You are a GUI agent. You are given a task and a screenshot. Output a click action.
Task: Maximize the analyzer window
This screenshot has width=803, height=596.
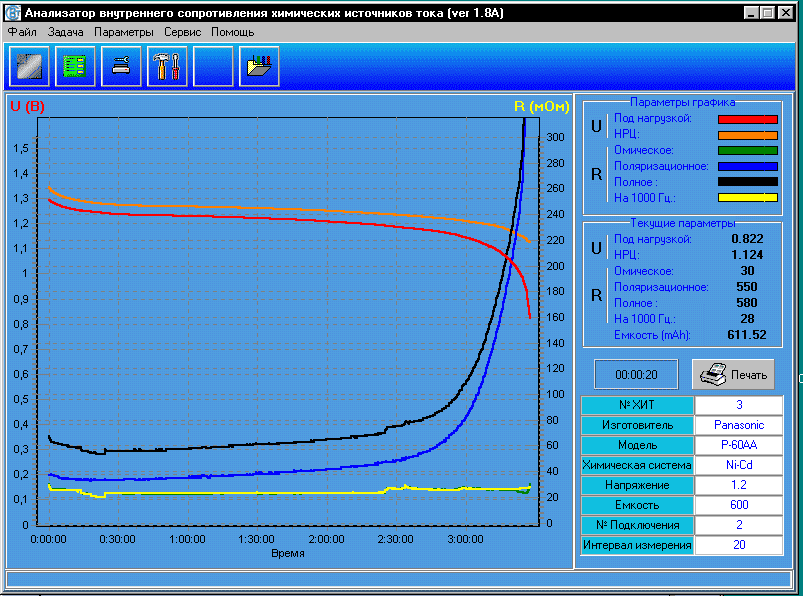[x=767, y=13]
